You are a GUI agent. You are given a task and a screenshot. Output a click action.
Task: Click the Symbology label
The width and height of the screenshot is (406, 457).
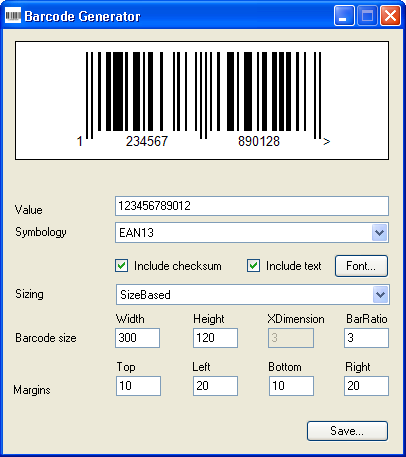point(41,232)
